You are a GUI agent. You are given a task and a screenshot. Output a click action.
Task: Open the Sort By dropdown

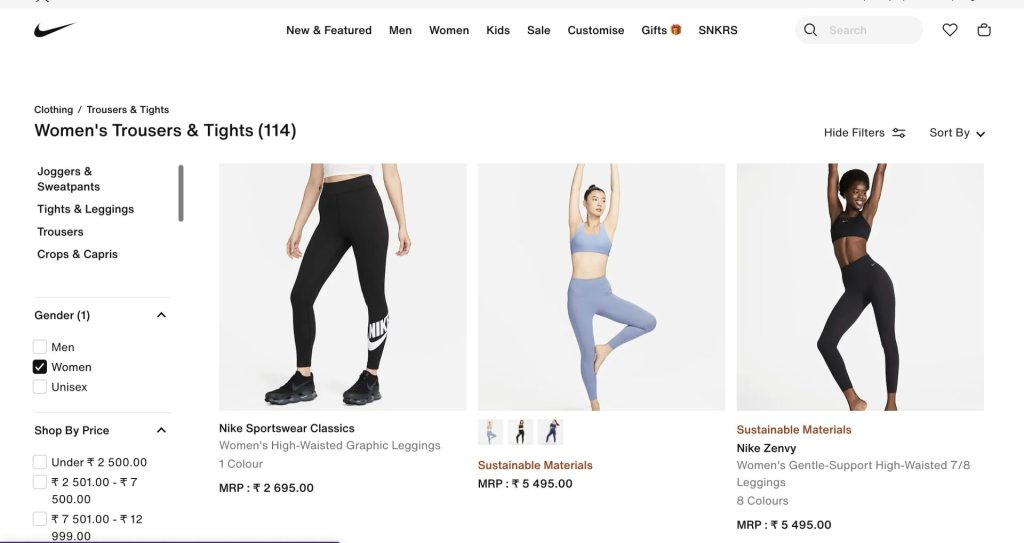pos(957,133)
